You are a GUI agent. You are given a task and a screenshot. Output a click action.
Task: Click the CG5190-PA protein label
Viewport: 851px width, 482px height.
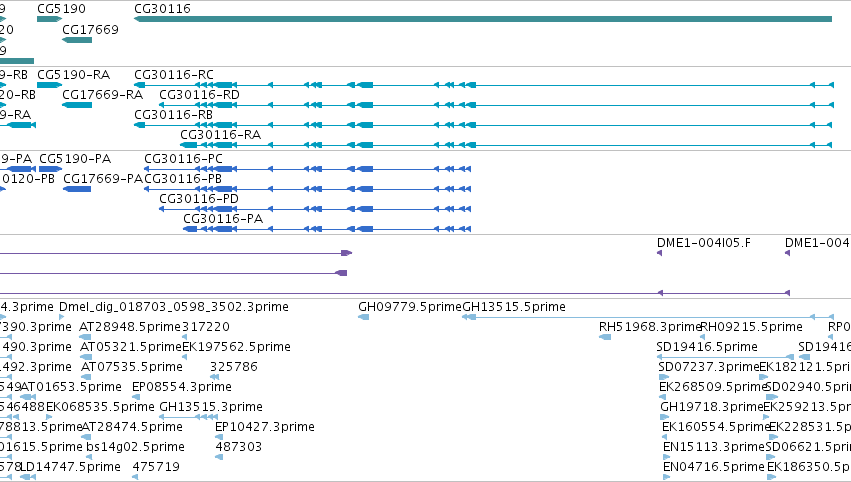point(75,158)
